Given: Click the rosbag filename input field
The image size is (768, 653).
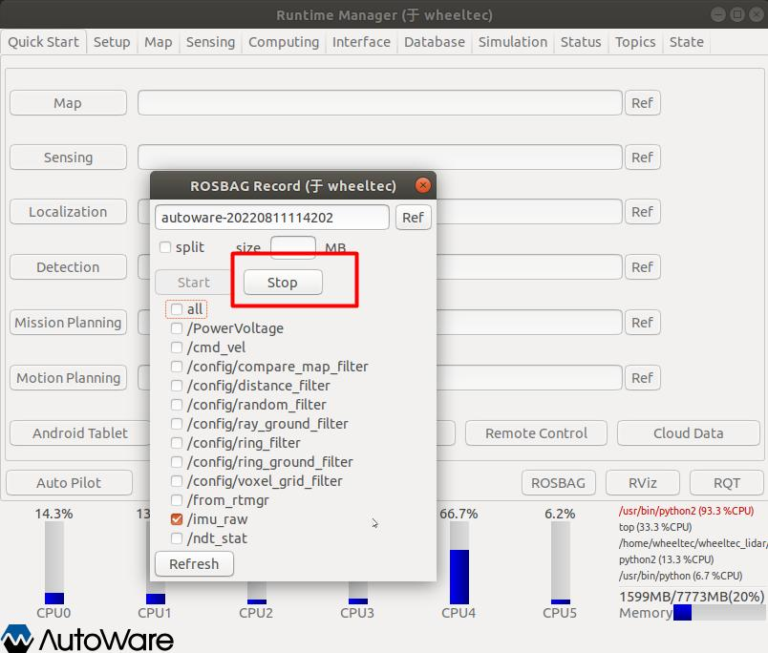Looking at the screenshot, I should [x=272, y=217].
